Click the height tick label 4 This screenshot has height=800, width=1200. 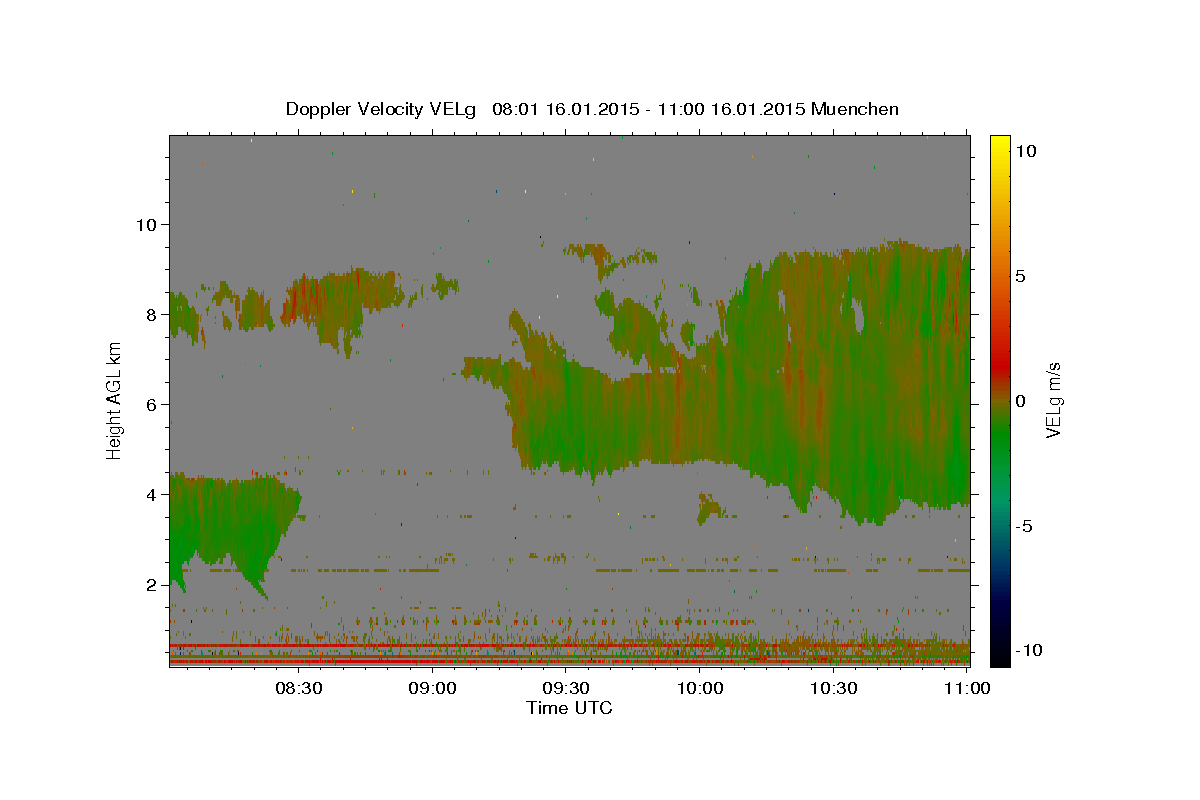[150, 494]
